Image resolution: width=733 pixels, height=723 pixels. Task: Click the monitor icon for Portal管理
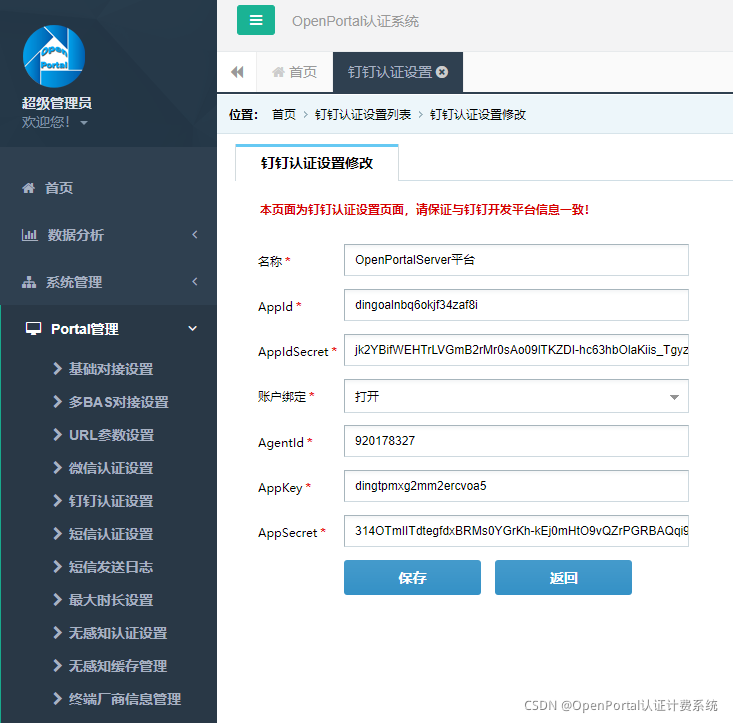[34, 329]
